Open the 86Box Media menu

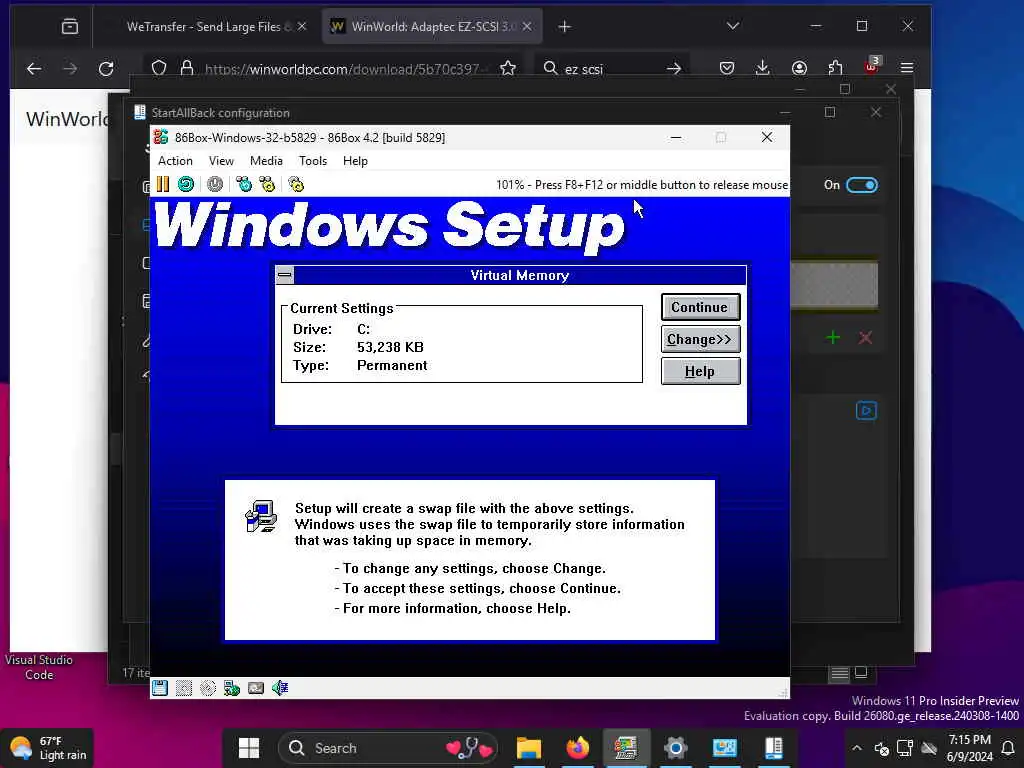[266, 161]
